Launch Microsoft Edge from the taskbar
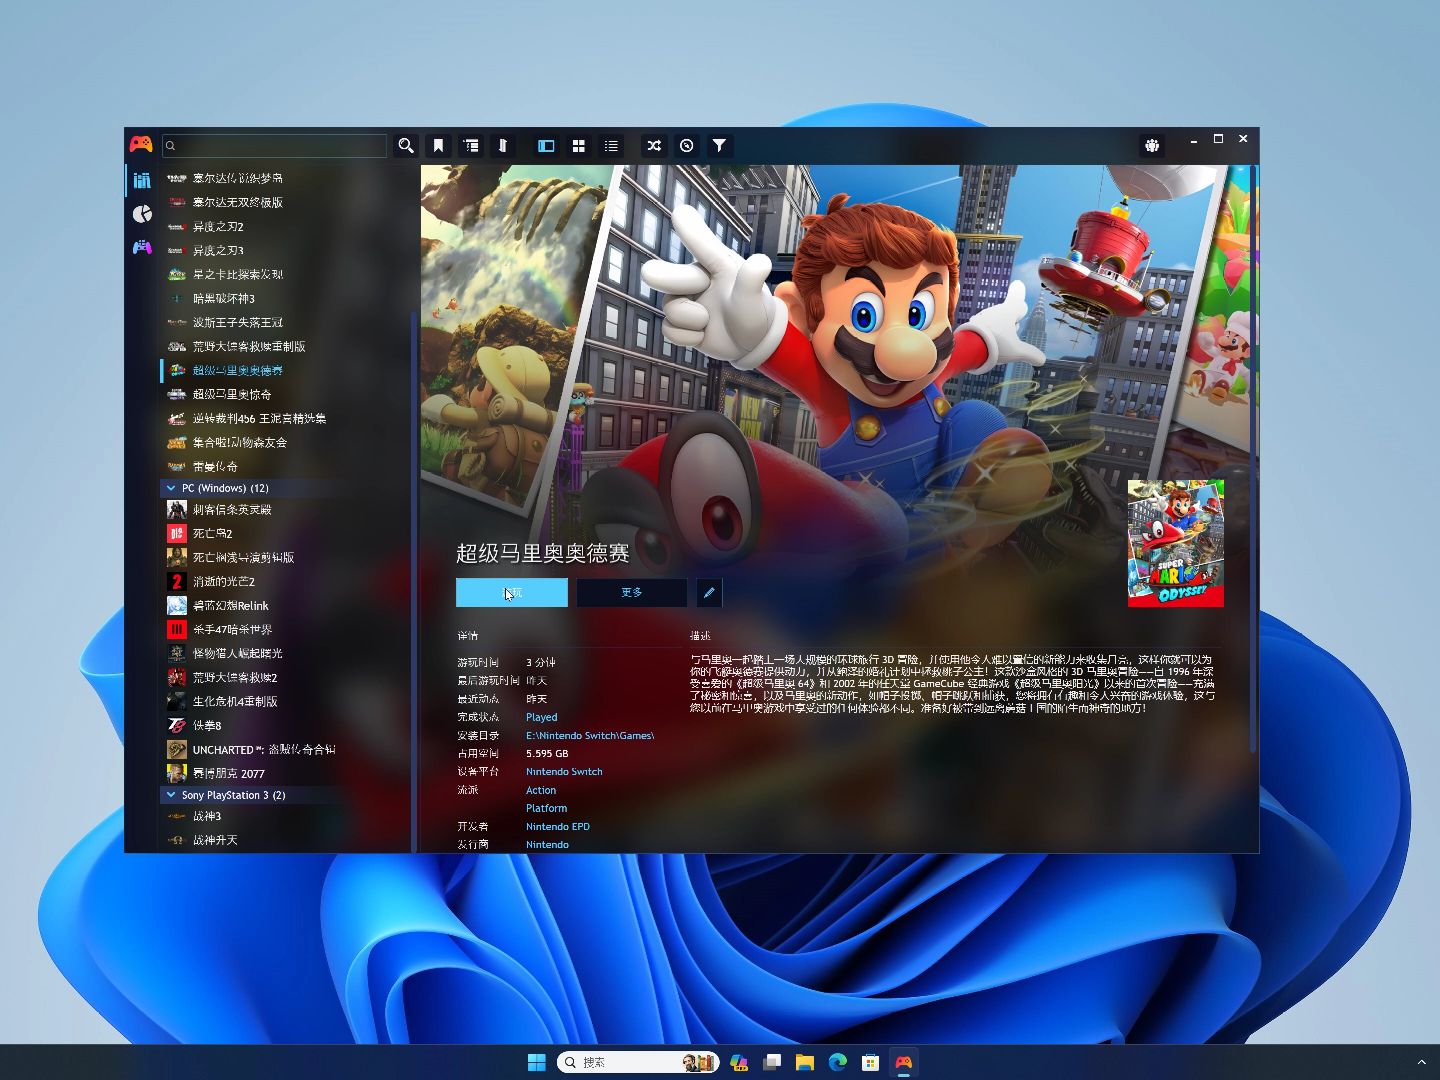 click(838, 1062)
